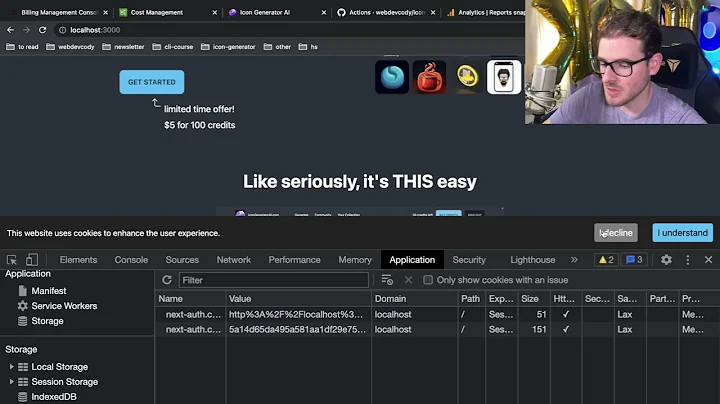Close the Icon Generator AI tab
The height and width of the screenshot is (404, 720).
(324, 12)
